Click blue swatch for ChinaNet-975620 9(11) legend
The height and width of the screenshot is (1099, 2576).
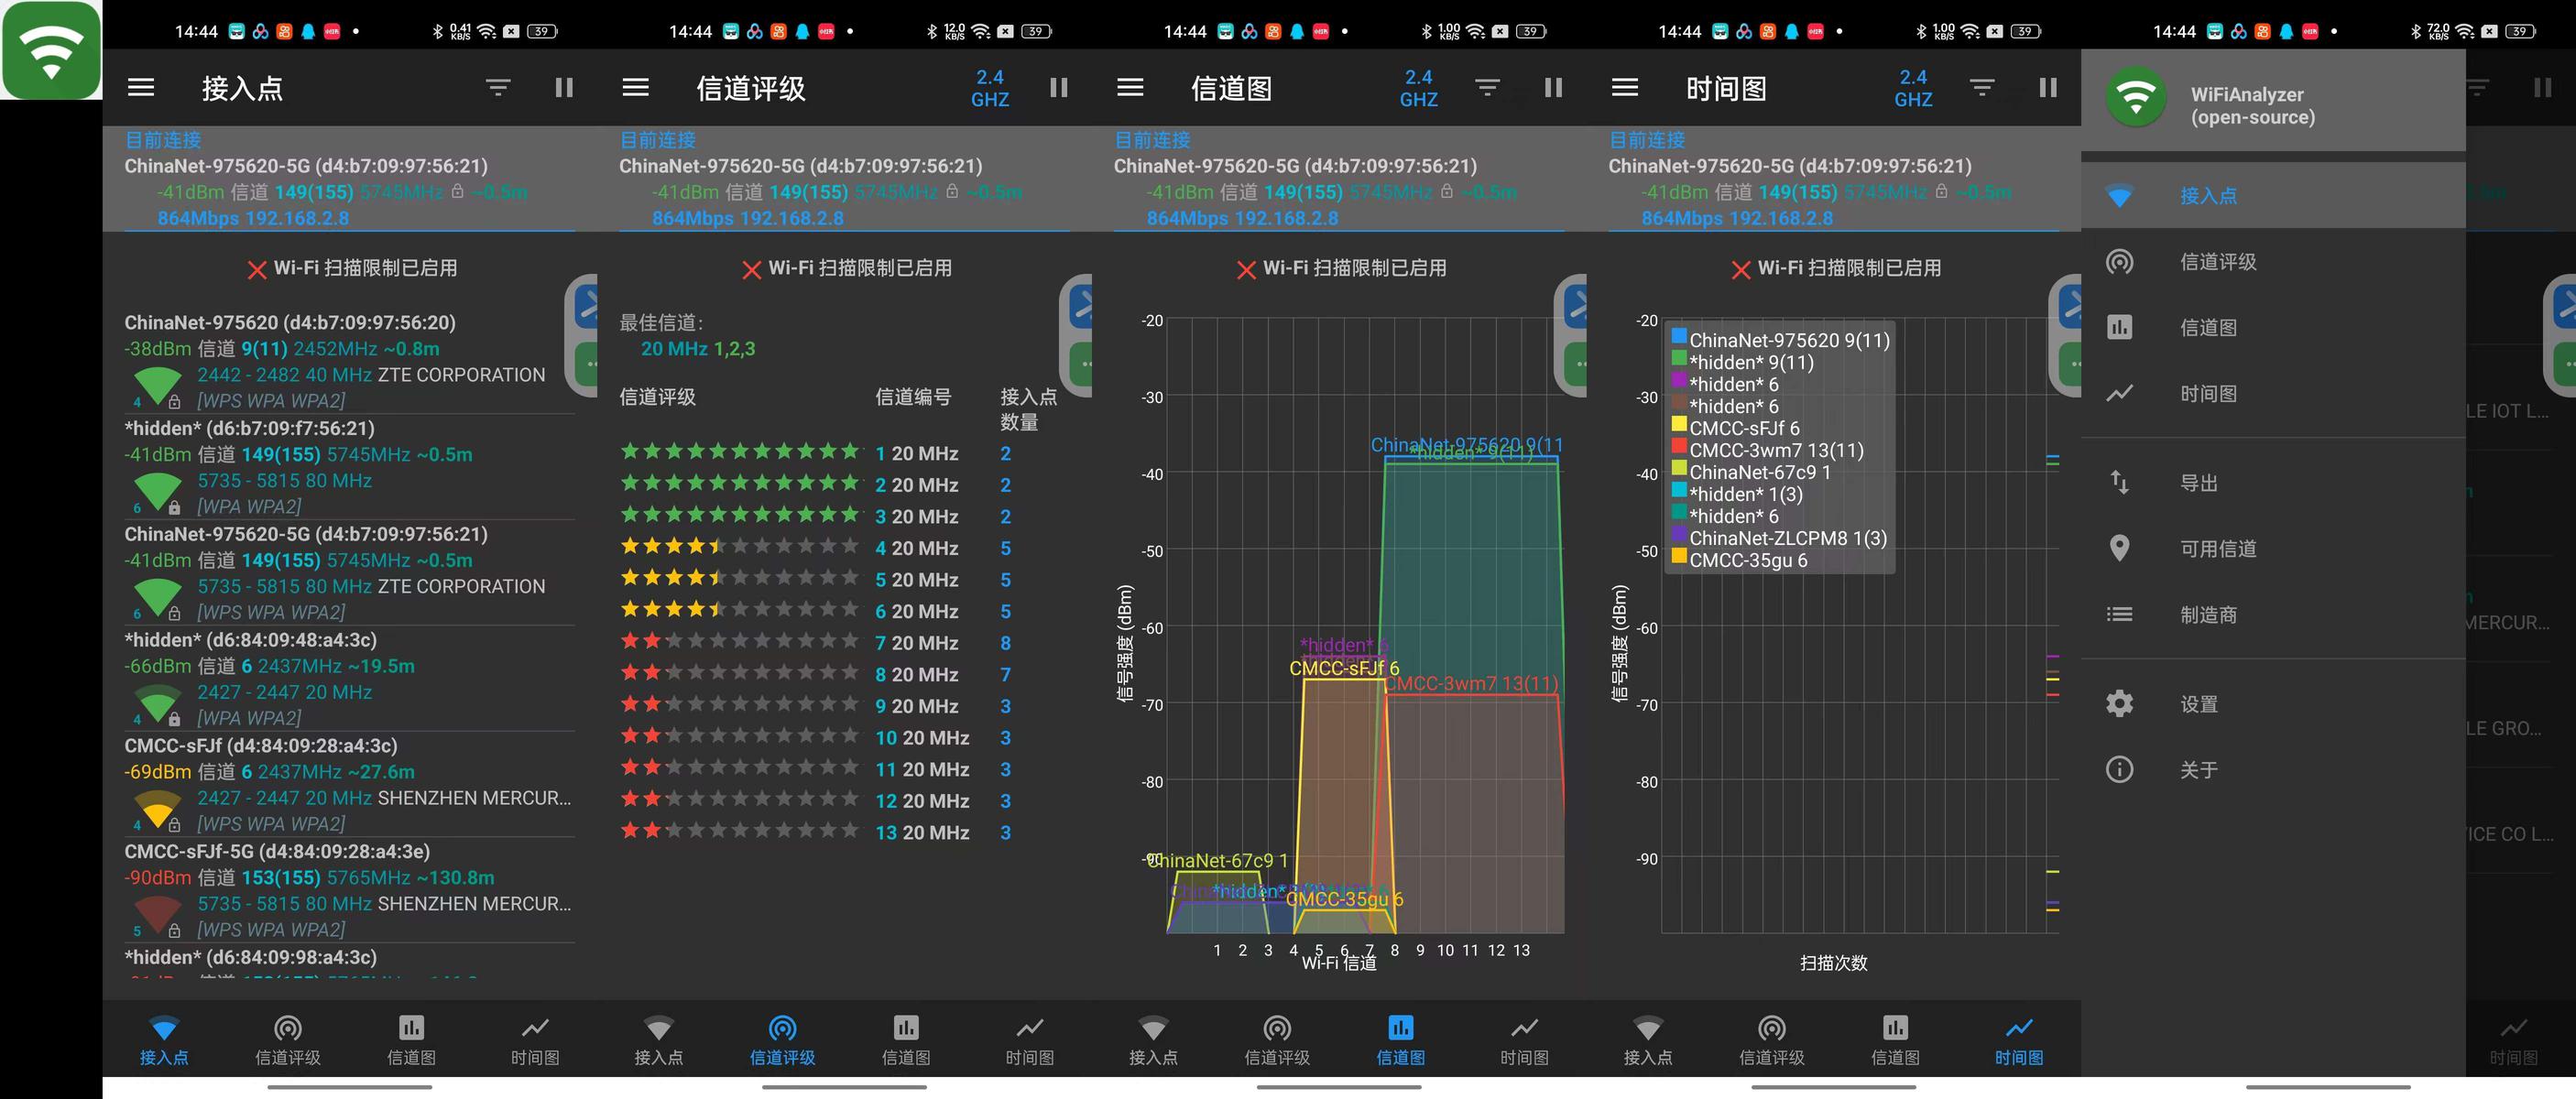[1679, 337]
